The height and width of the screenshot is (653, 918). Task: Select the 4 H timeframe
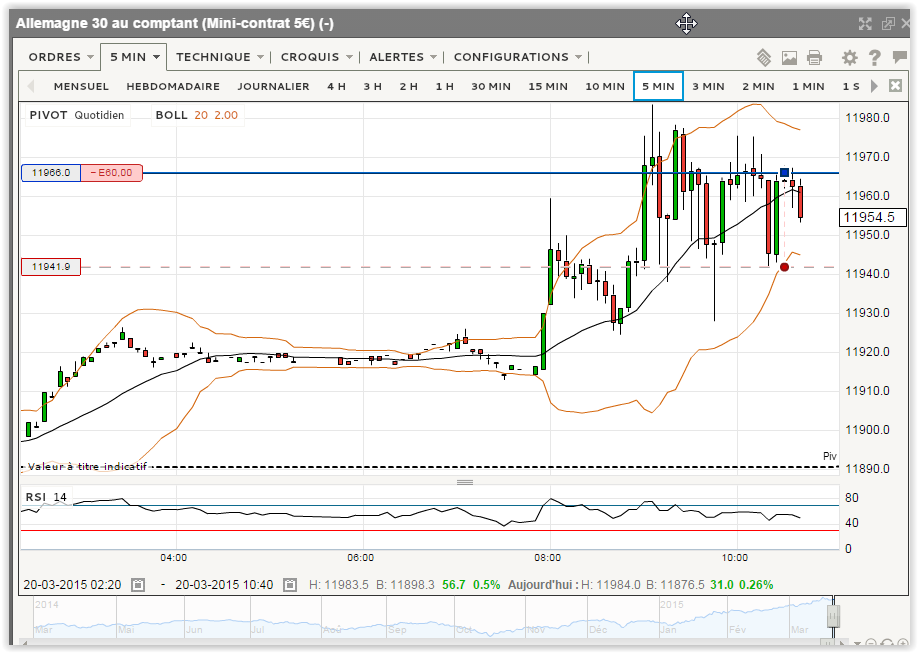[337, 86]
